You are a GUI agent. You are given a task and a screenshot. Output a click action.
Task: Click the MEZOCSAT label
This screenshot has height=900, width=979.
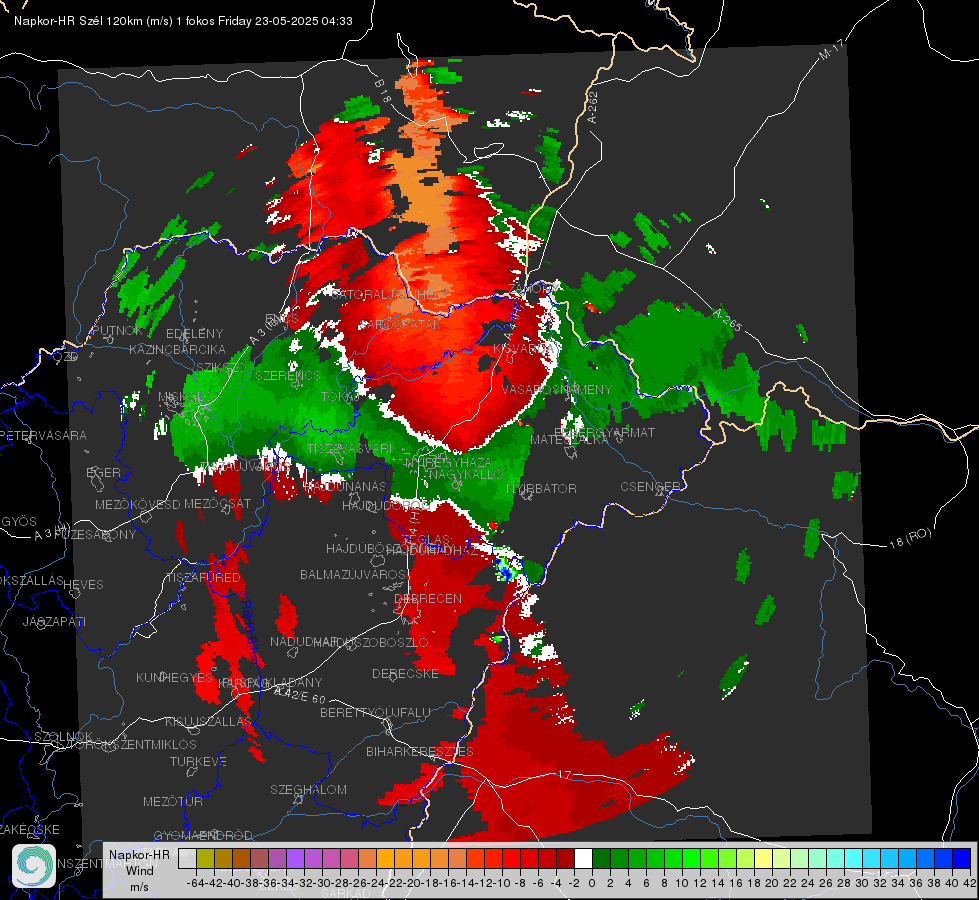(217, 503)
